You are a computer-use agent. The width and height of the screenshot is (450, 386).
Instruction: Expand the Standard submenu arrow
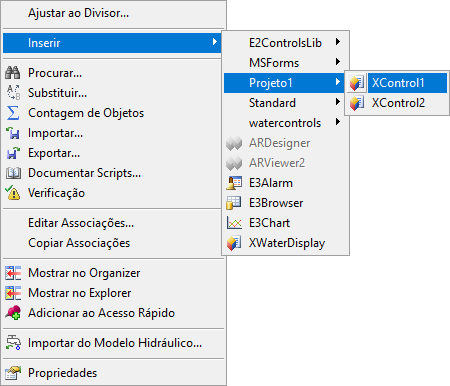coord(338,102)
